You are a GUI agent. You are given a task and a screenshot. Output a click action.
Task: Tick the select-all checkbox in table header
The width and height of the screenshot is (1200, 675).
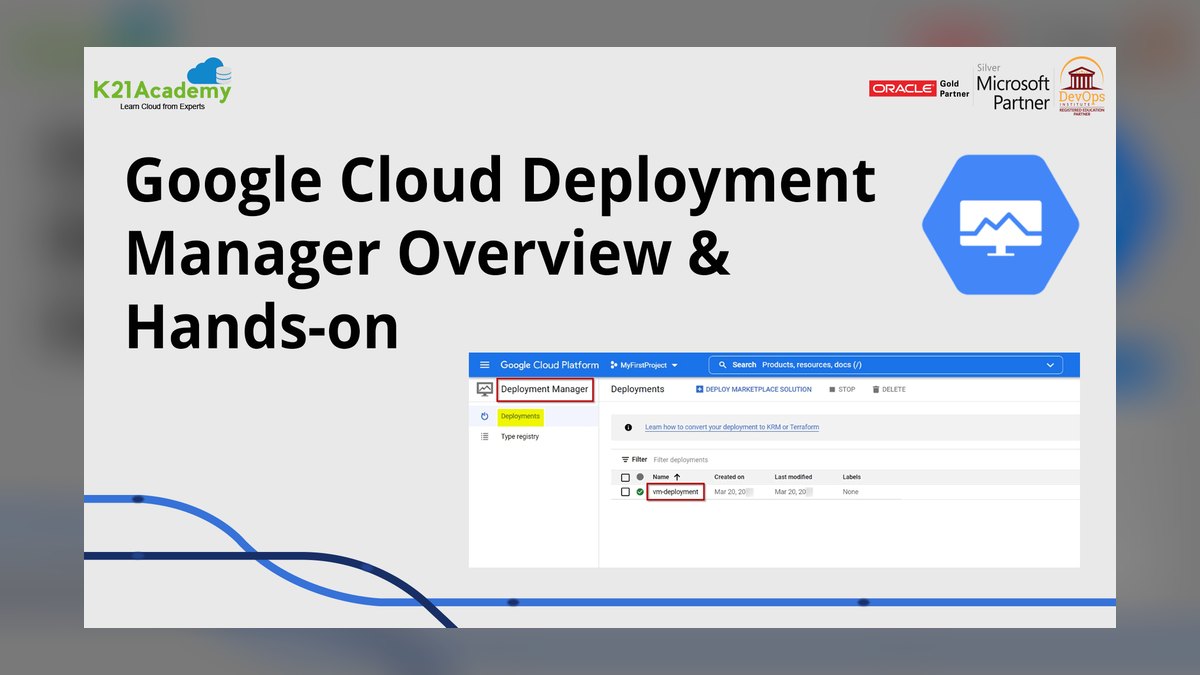click(626, 477)
